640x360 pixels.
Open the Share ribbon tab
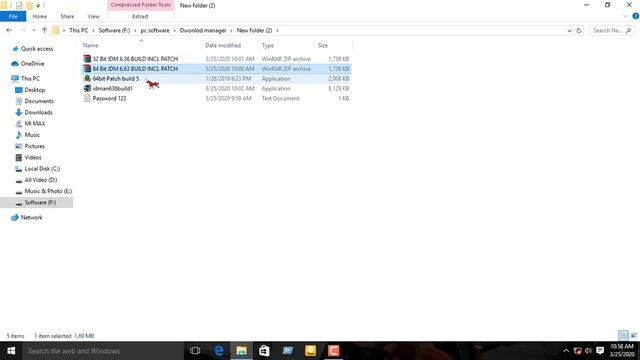[x=67, y=16]
